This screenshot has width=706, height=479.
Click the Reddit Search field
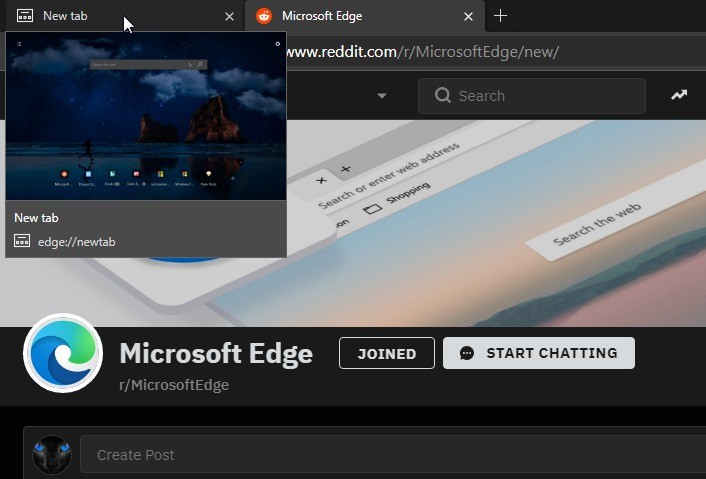pos(532,96)
